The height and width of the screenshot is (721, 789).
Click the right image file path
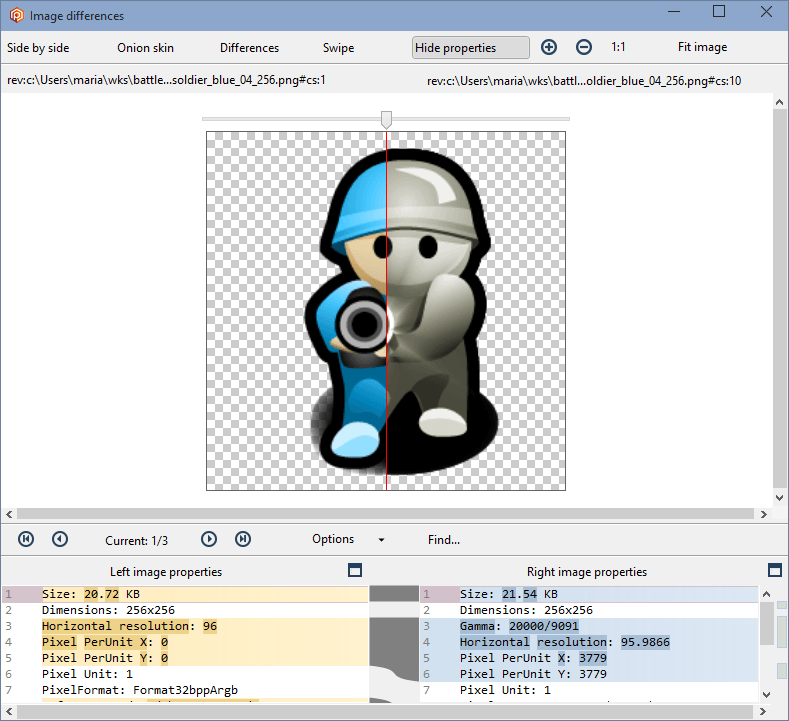click(584, 81)
